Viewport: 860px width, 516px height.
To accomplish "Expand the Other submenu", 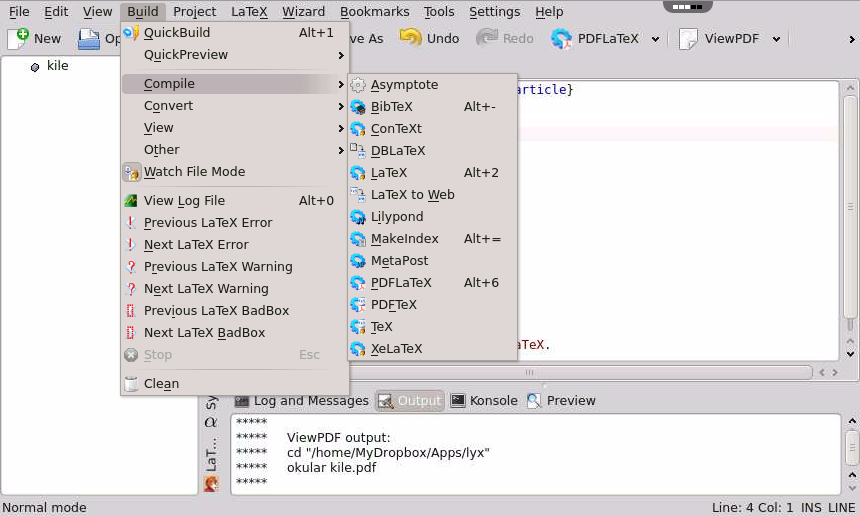I will [x=235, y=150].
